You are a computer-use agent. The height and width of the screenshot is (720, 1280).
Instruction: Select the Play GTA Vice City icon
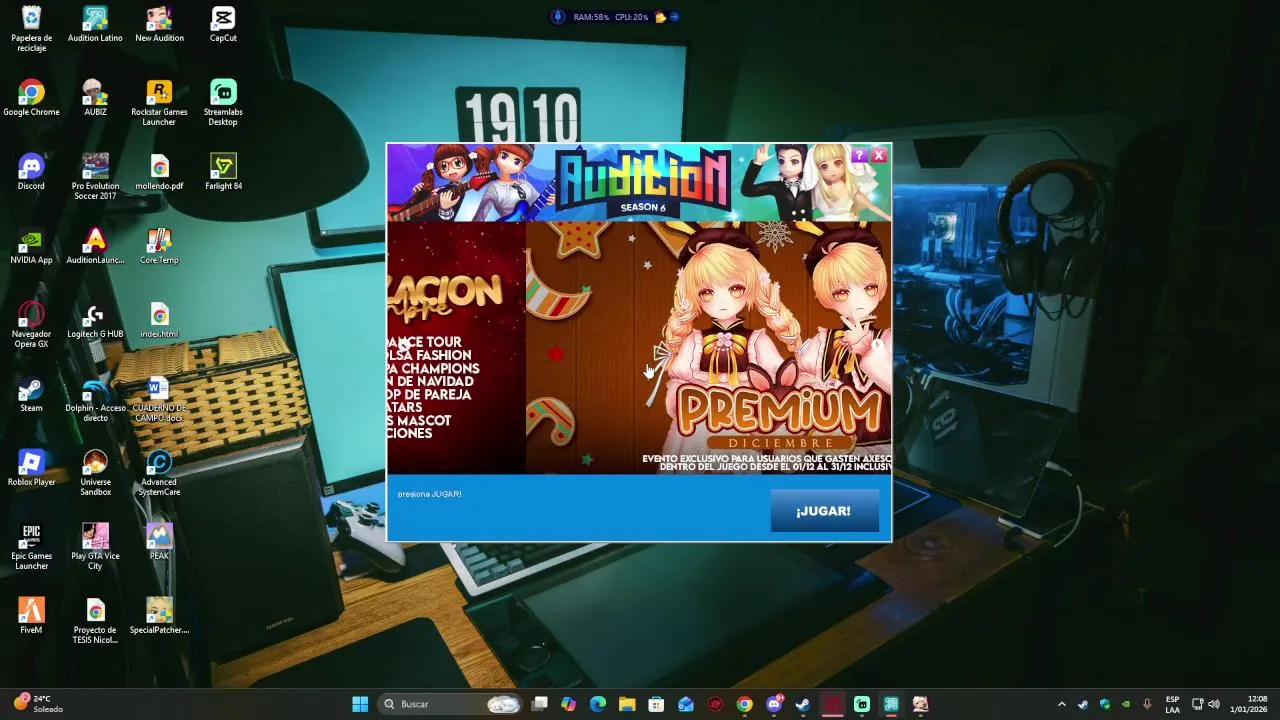(x=95, y=547)
